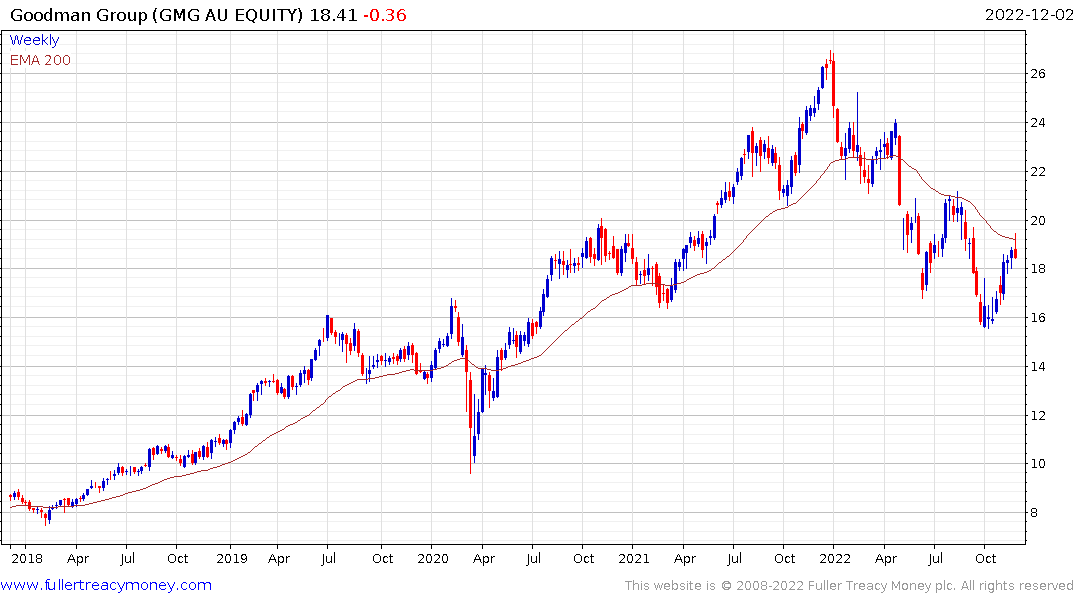This screenshot has height=600, width=1075.
Task: Click the -0.36 price change value
Action: pos(385,15)
